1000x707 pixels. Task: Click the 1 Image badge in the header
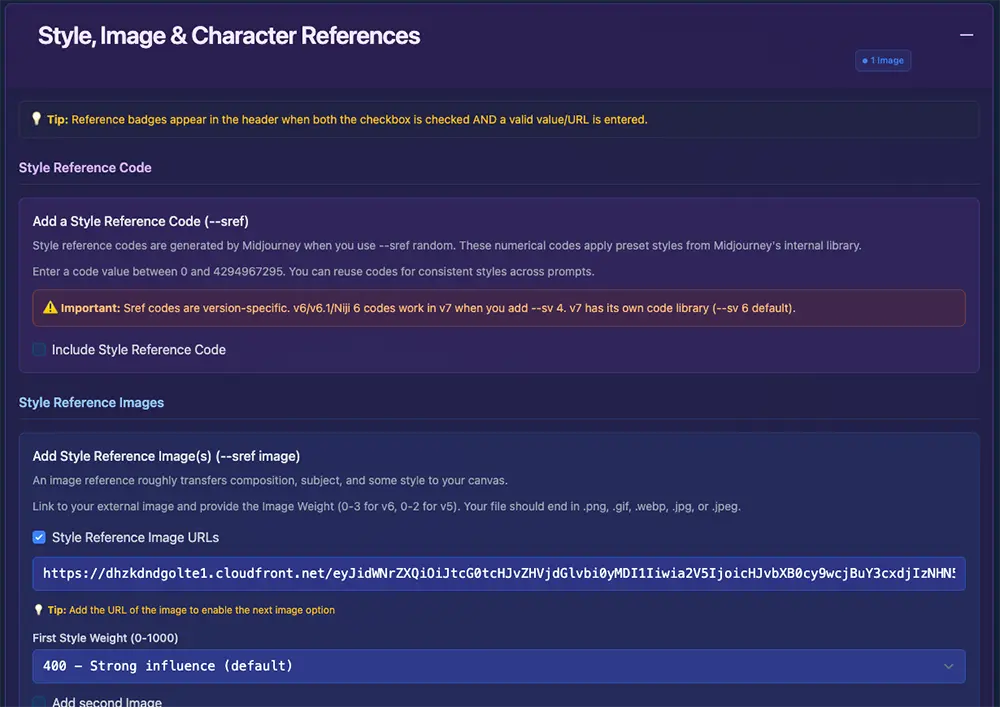[x=883, y=60]
